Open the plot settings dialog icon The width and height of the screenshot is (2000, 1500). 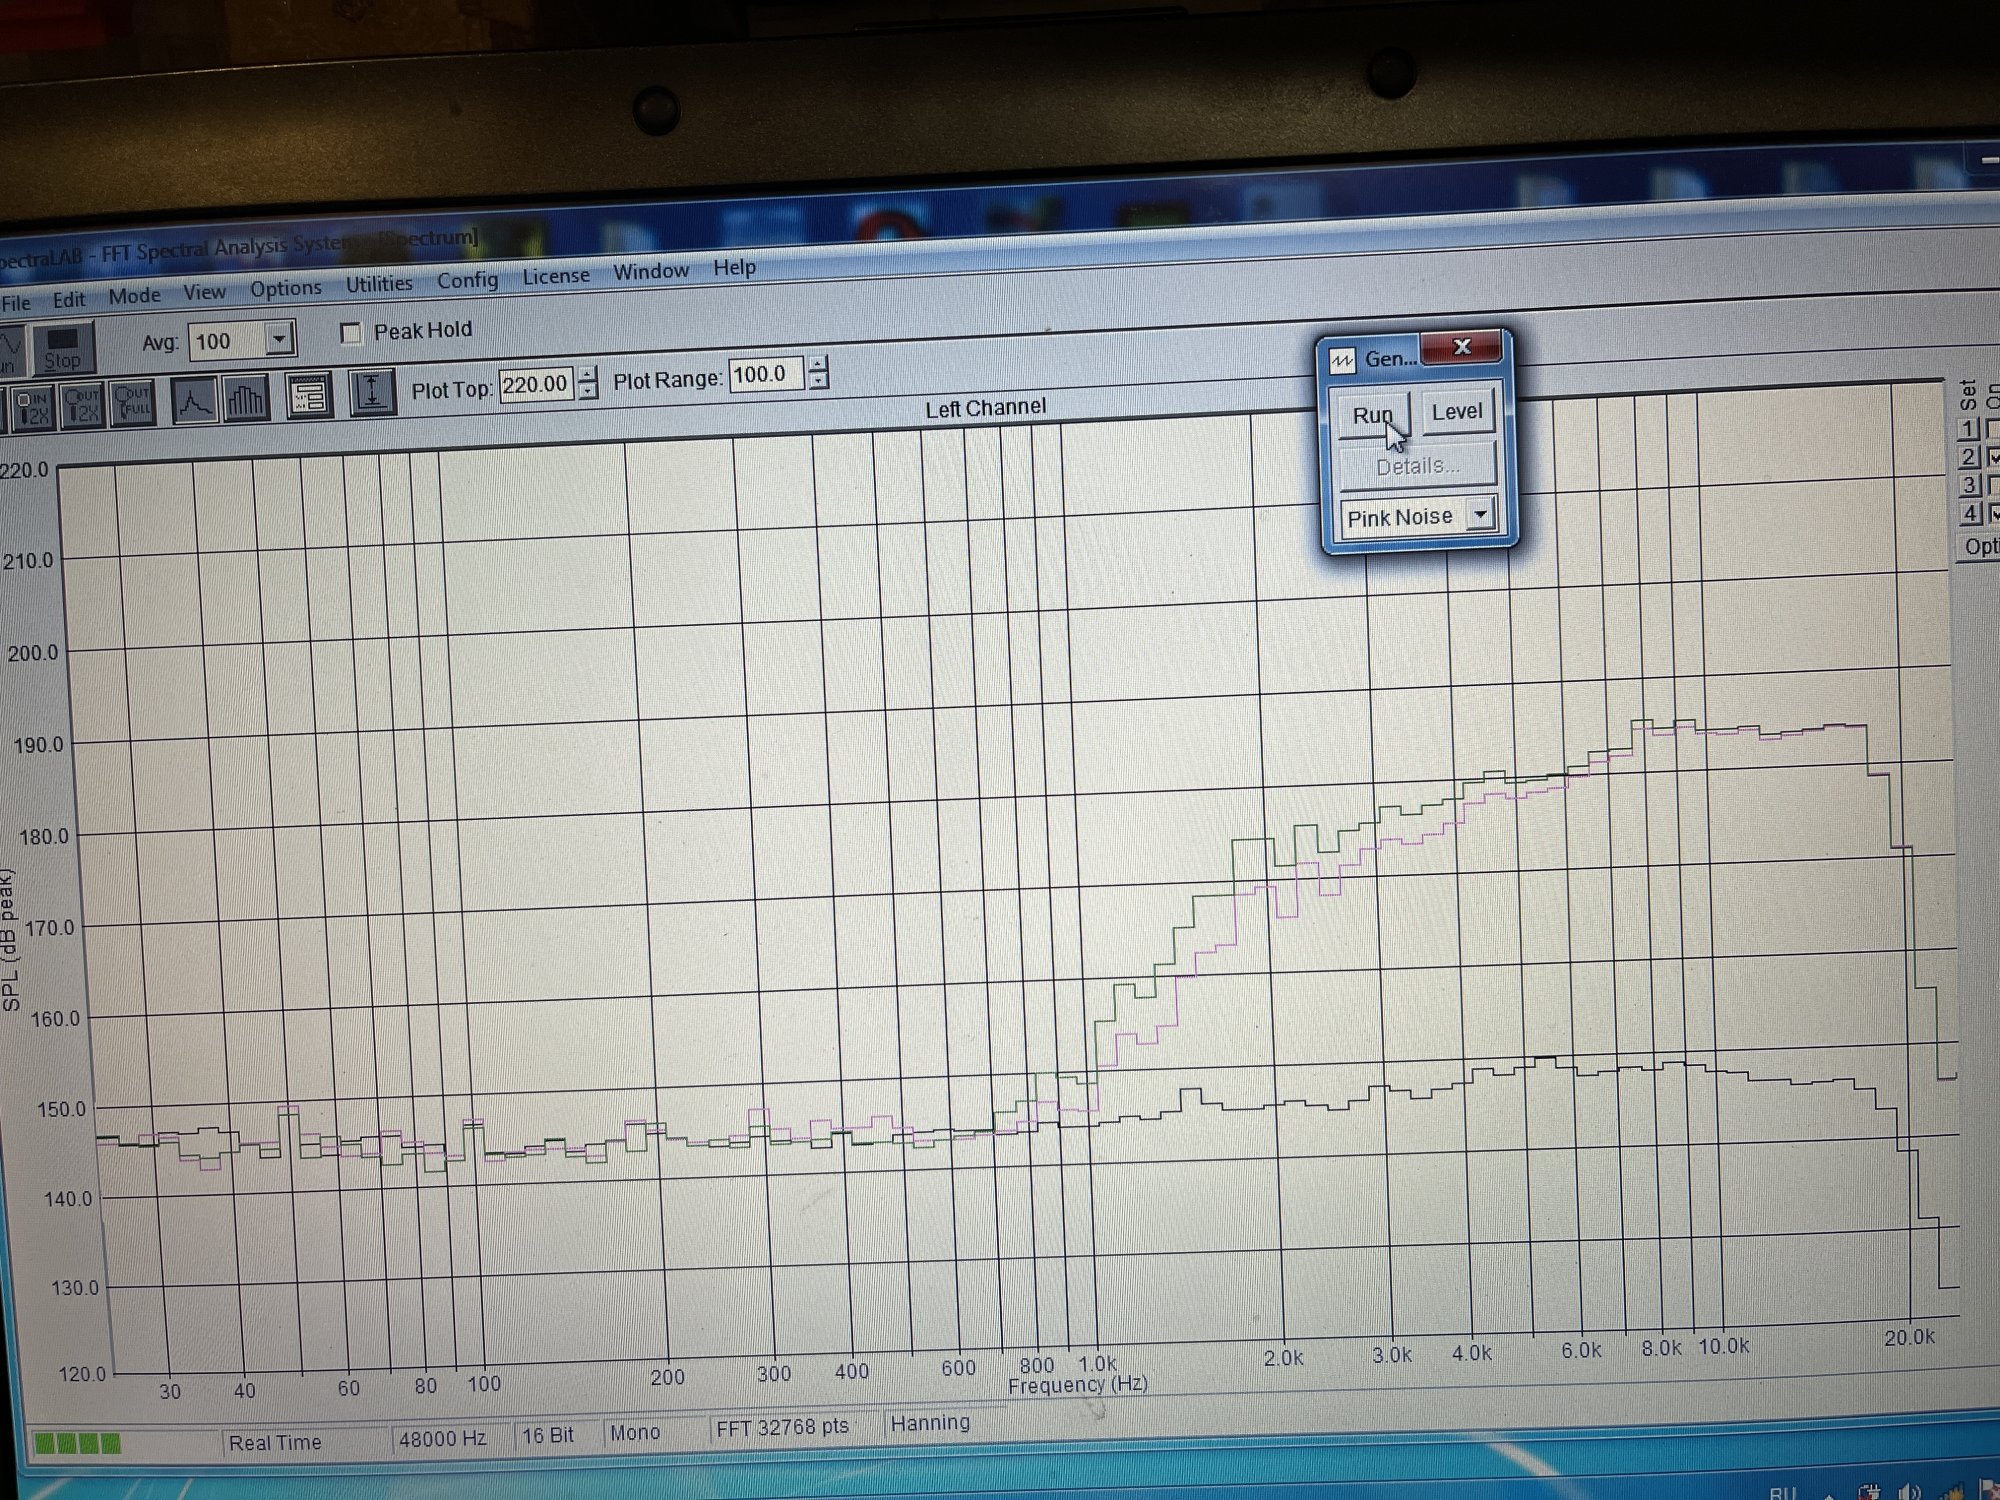tap(310, 397)
